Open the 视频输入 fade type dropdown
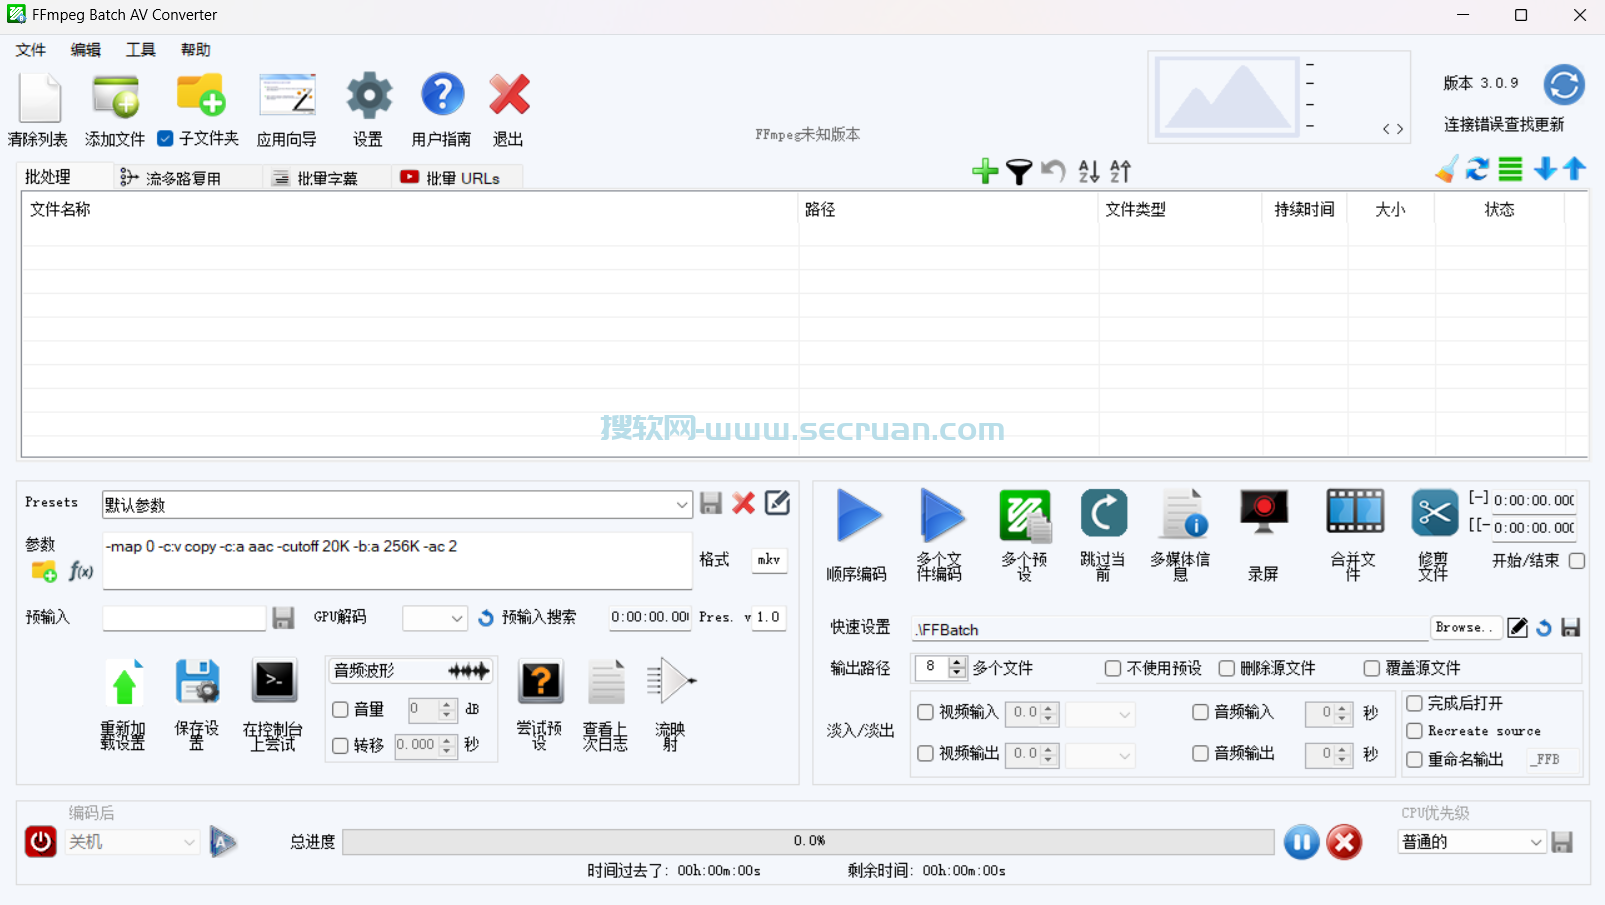This screenshot has height=905, width=1605. click(x=1100, y=714)
